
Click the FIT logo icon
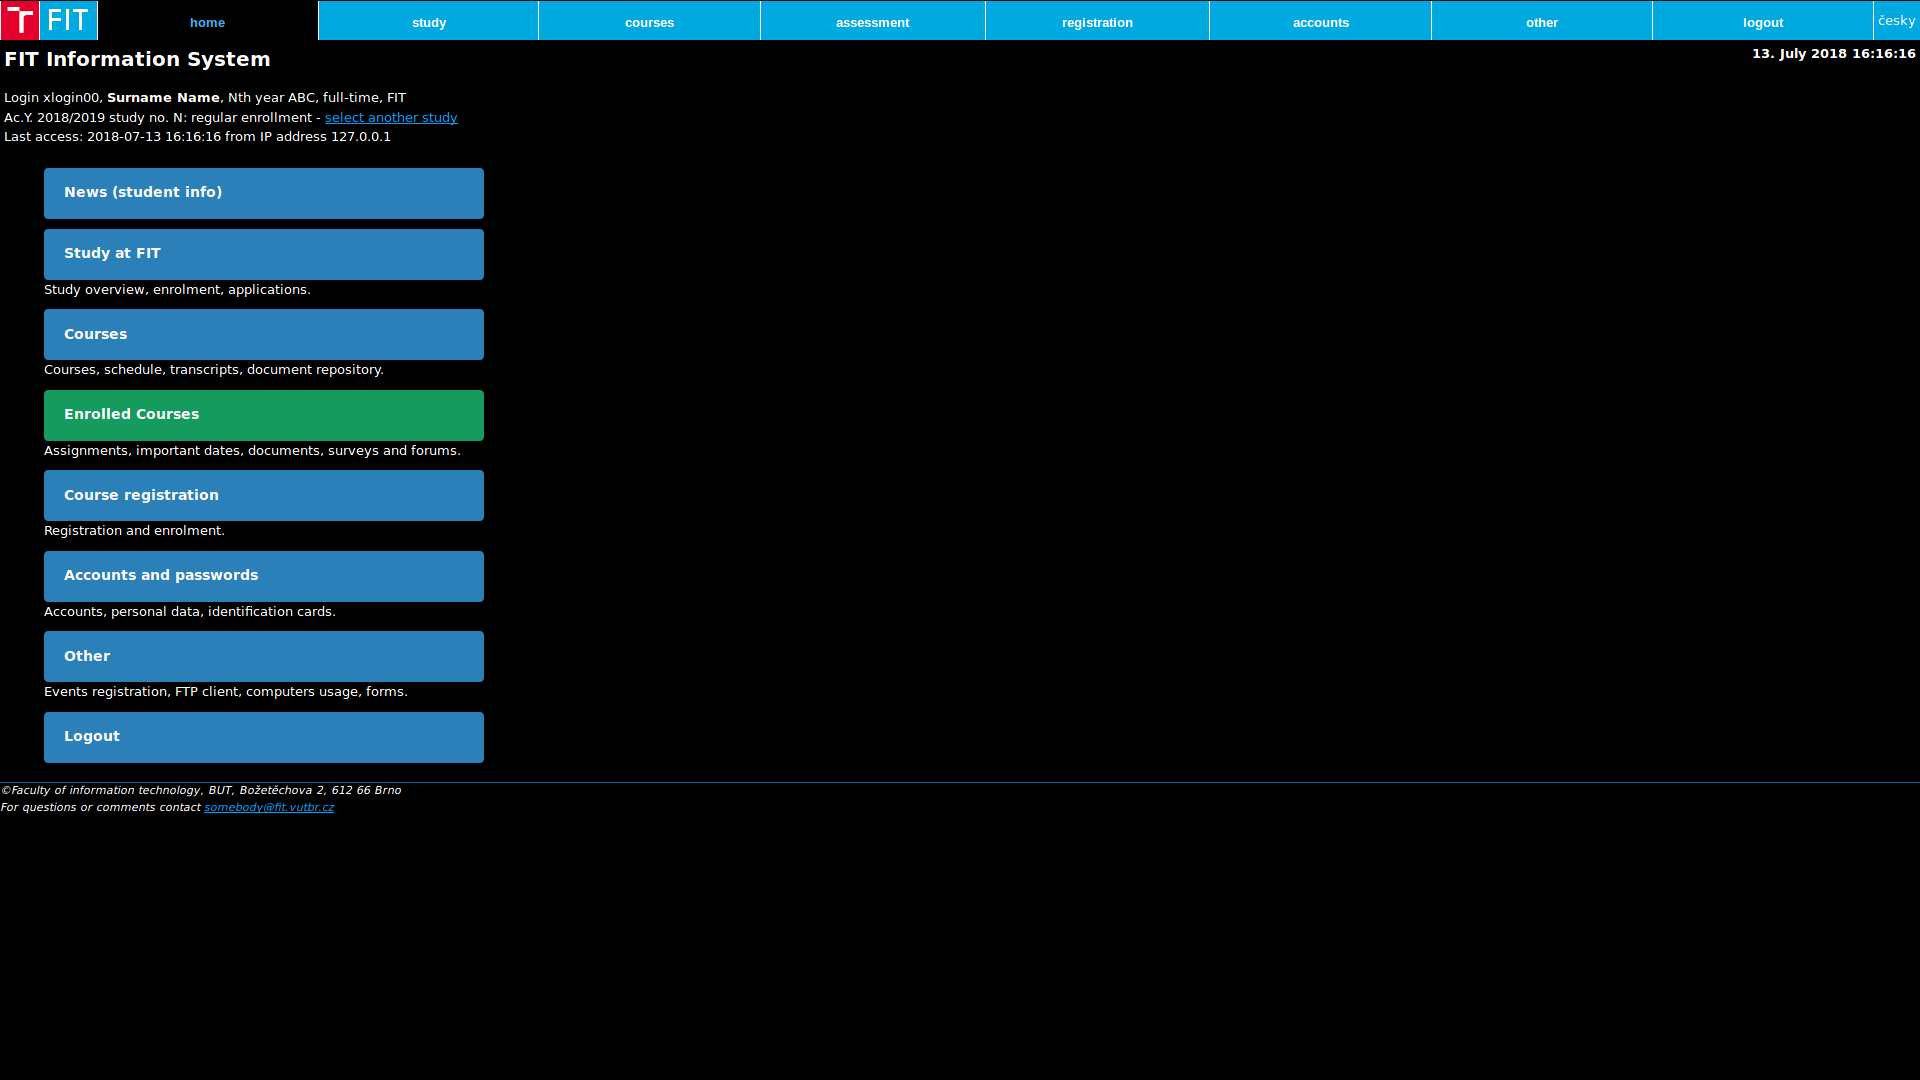coord(48,20)
